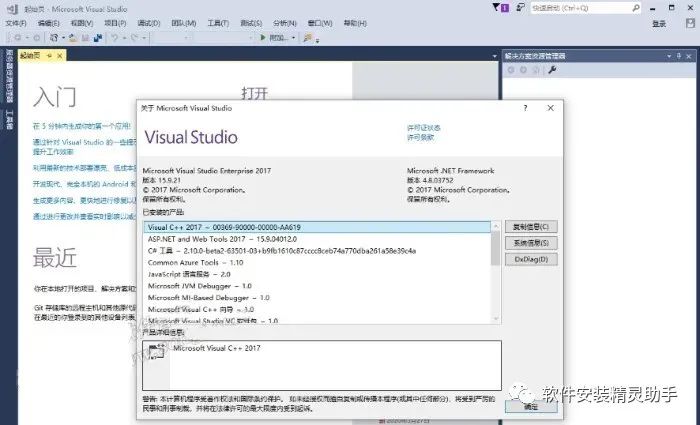Open the 文件(F) menu
Screen dimensions: 700x425
click(x=16, y=23)
